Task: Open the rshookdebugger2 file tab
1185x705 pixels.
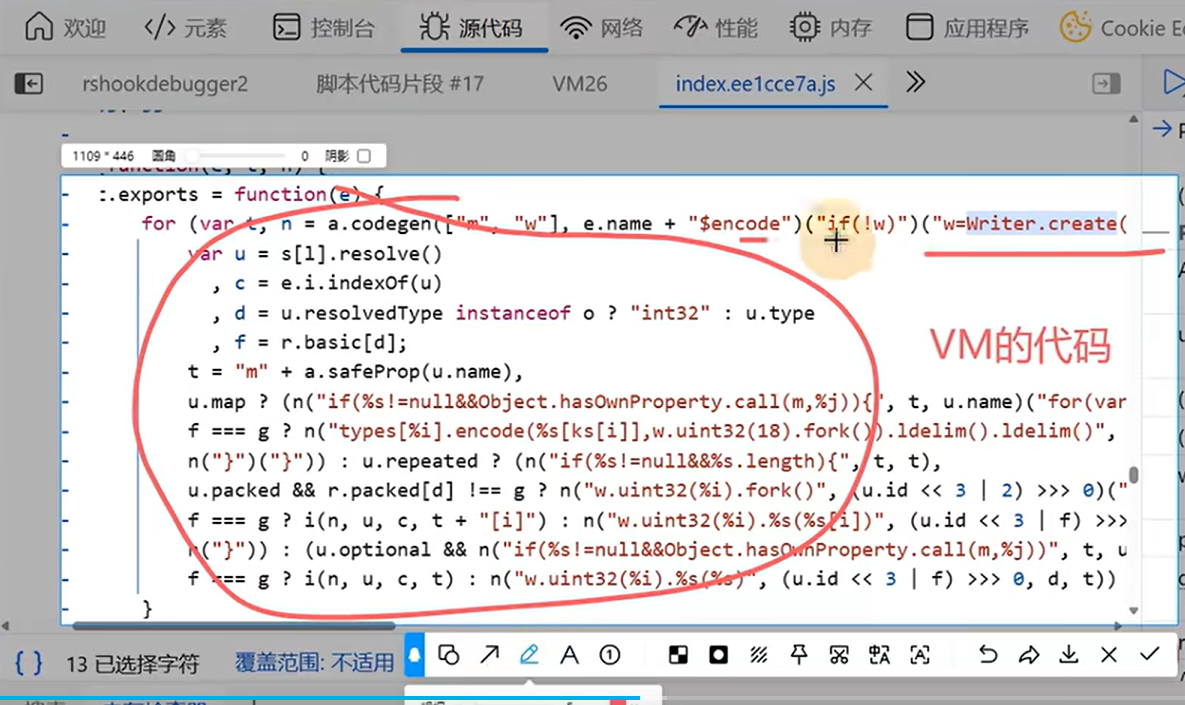Action: click(x=165, y=84)
